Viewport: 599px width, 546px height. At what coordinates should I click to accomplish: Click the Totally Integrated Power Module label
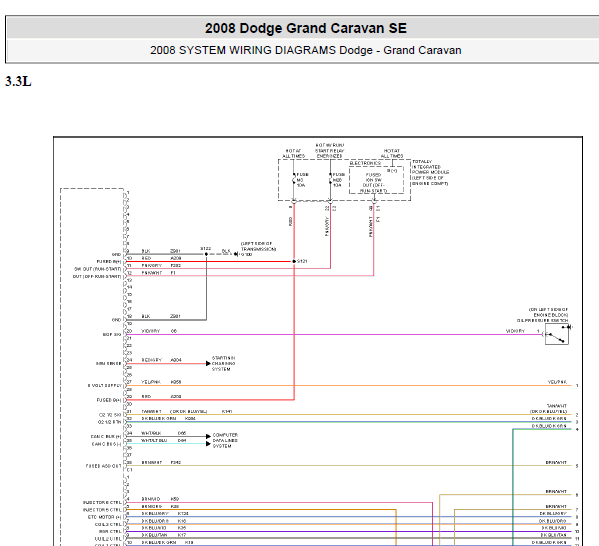(430, 173)
